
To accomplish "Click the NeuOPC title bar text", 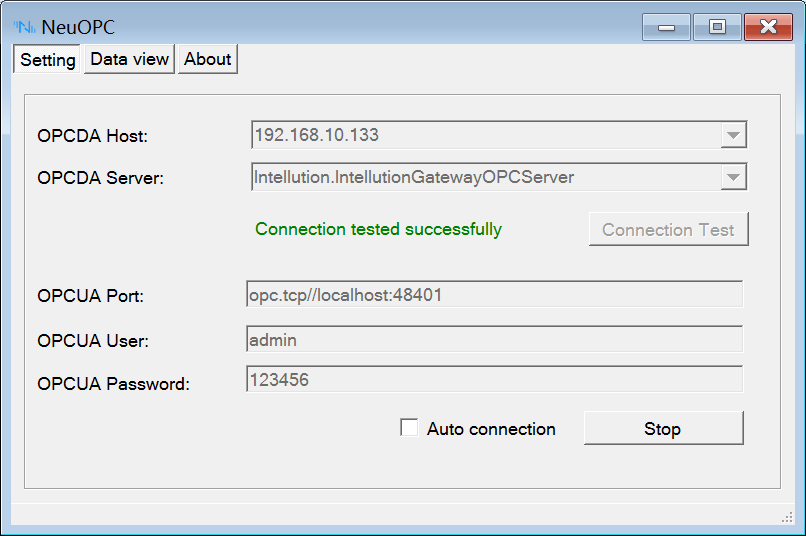I will pyautogui.click(x=78, y=27).
